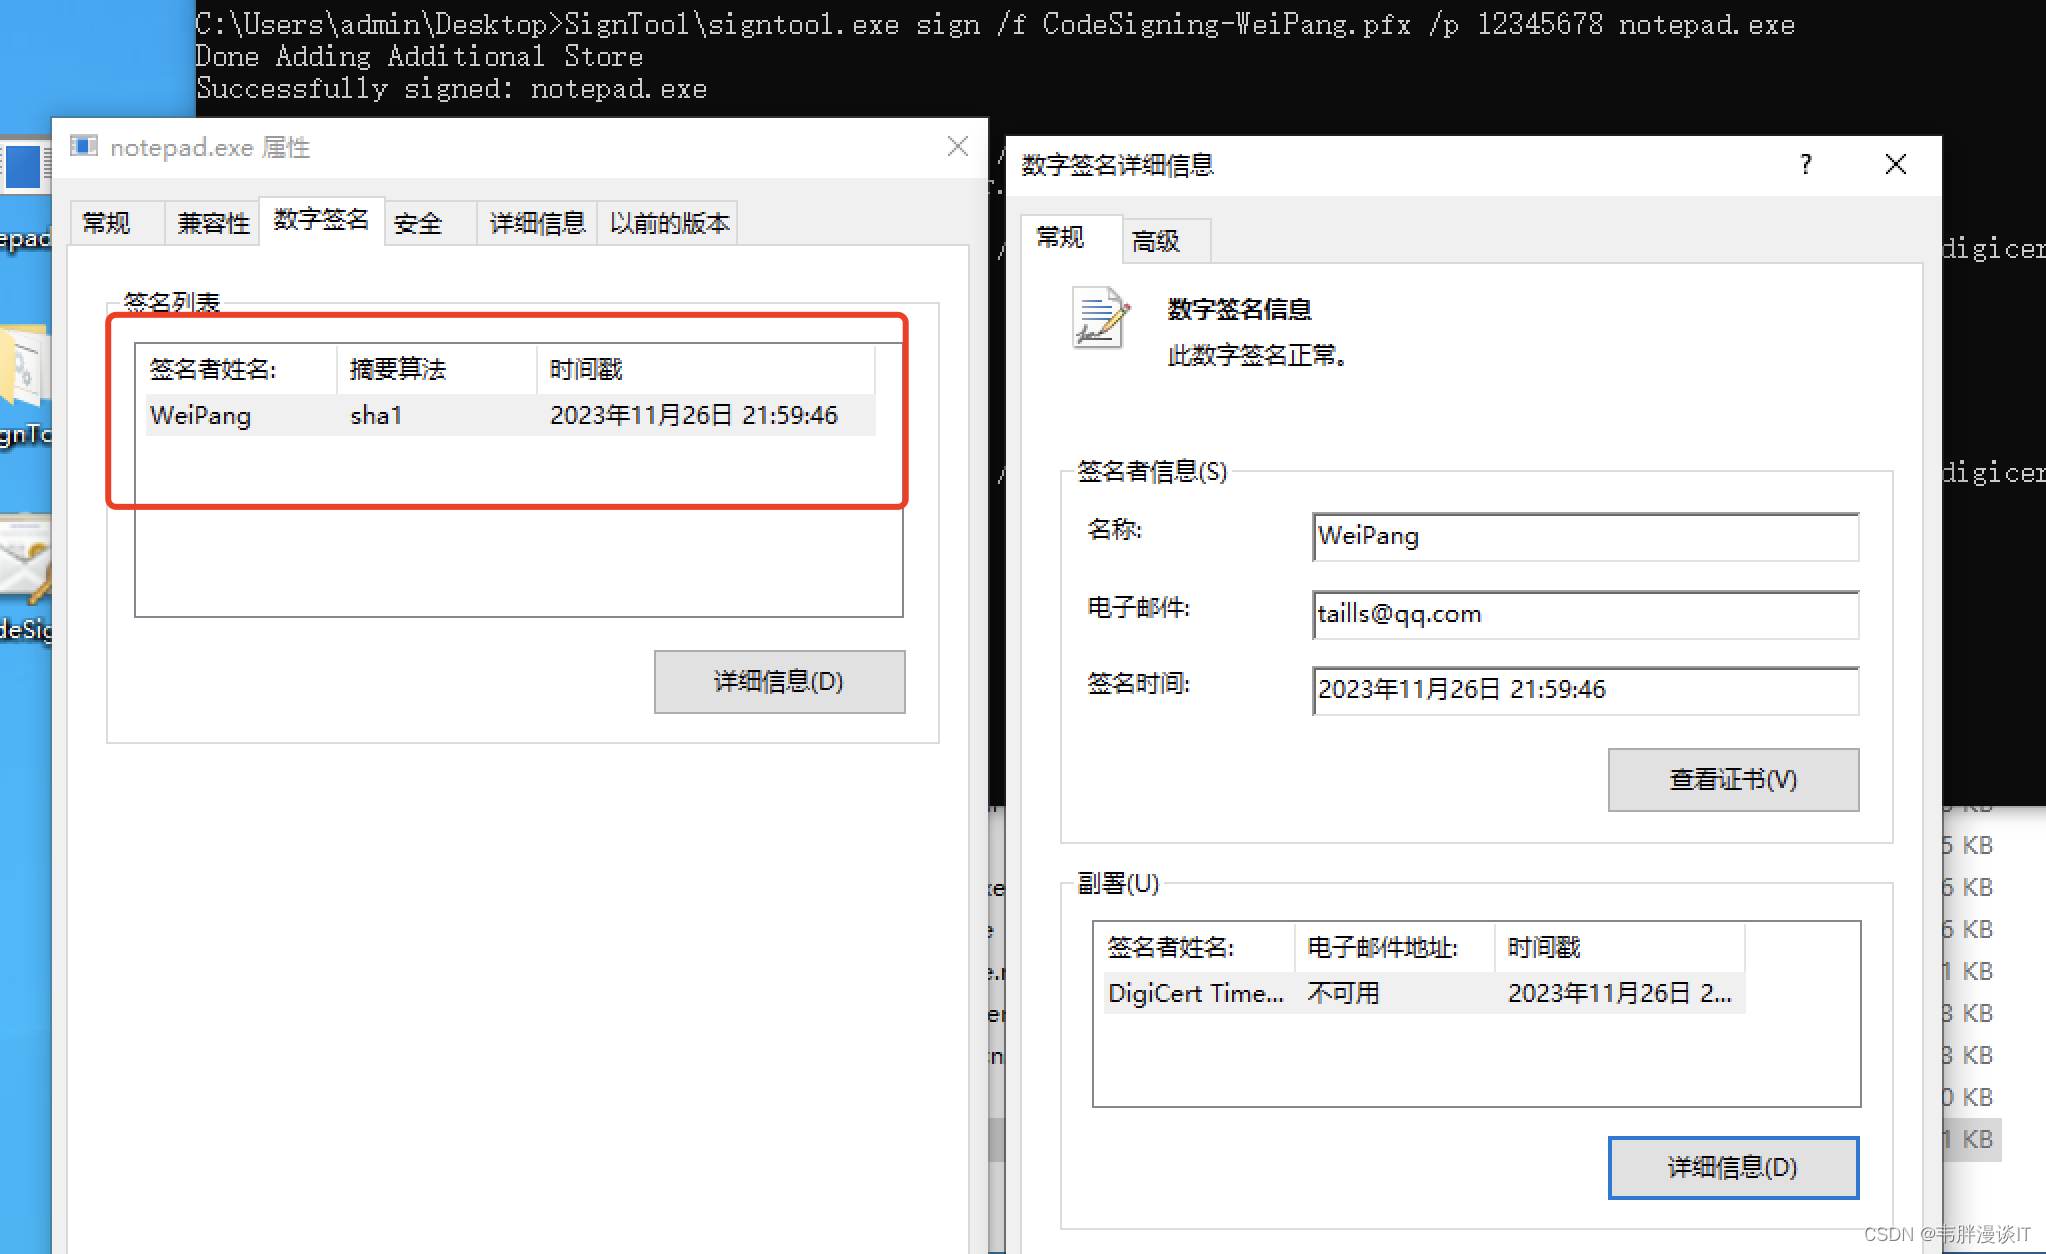
Task: Click the countersignature 时间戳 column header
Action: [x=1620, y=948]
